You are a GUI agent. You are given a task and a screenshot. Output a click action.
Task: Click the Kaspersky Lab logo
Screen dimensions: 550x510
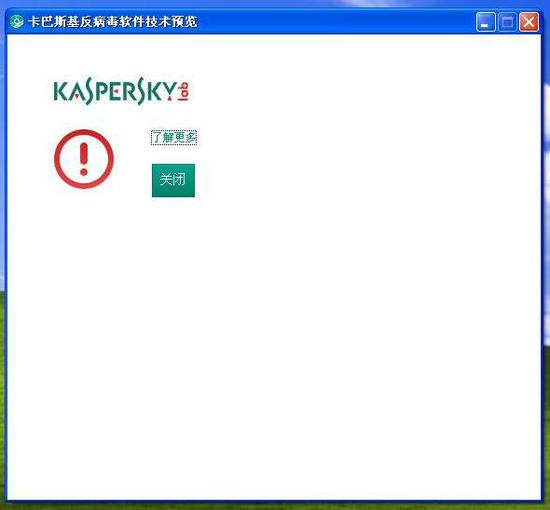coord(121,91)
